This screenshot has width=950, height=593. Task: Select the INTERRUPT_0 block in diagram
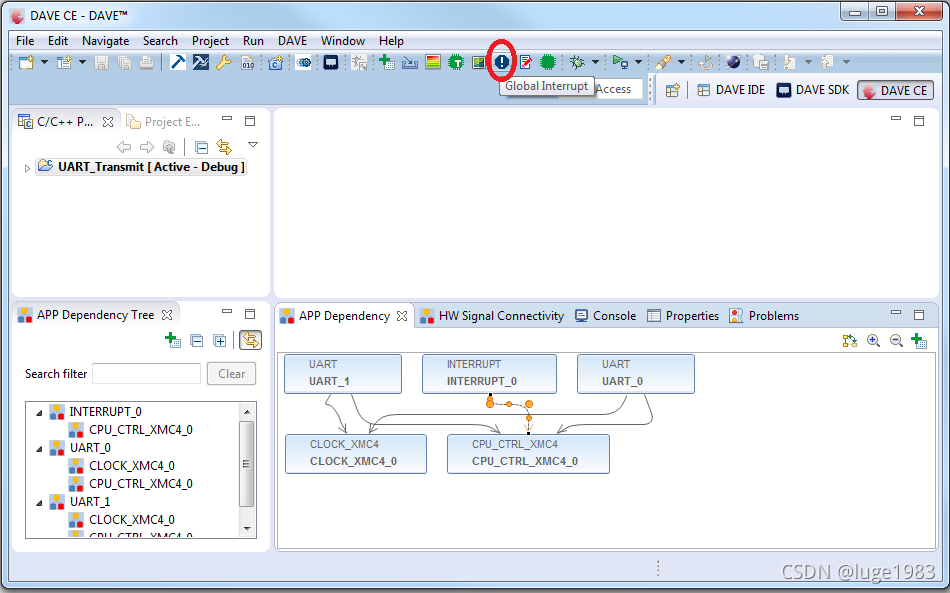coord(489,374)
